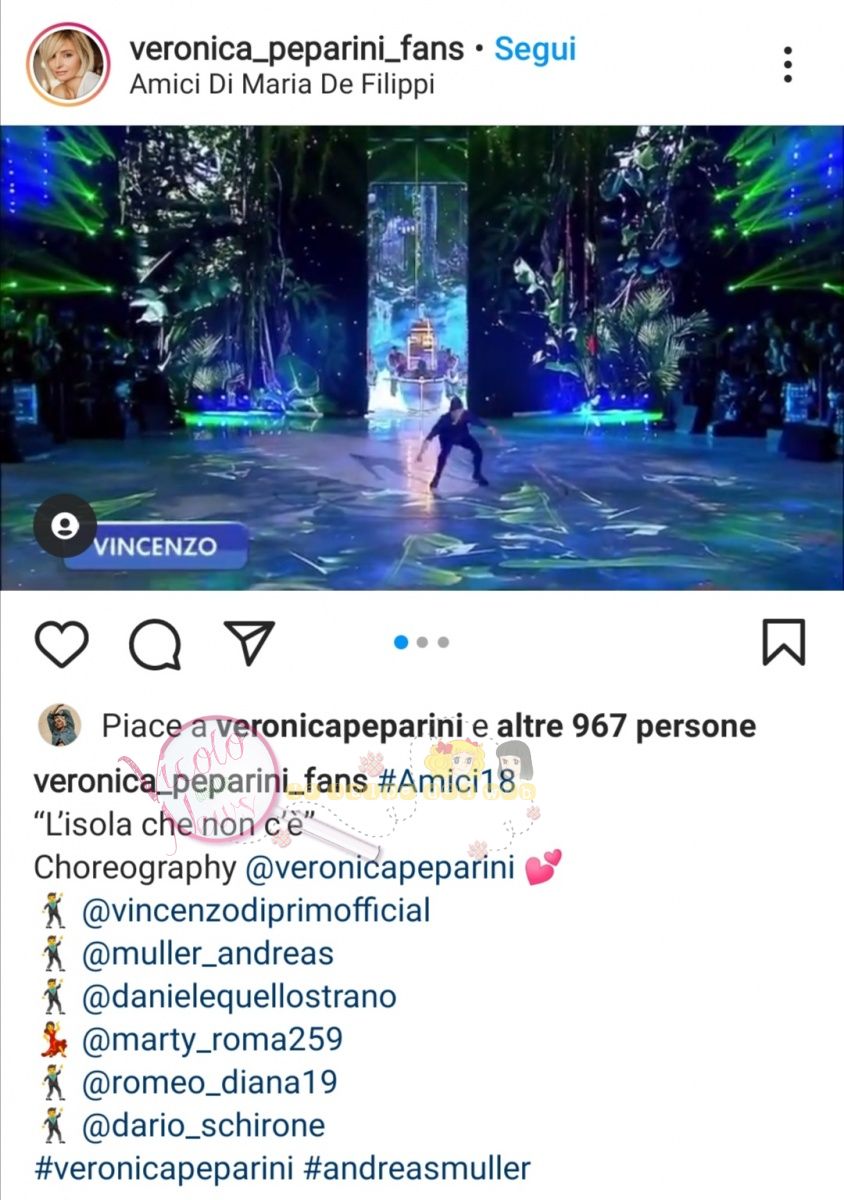Open @muller_andreas mention
The image size is (844, 1200).
coord(208,953)
